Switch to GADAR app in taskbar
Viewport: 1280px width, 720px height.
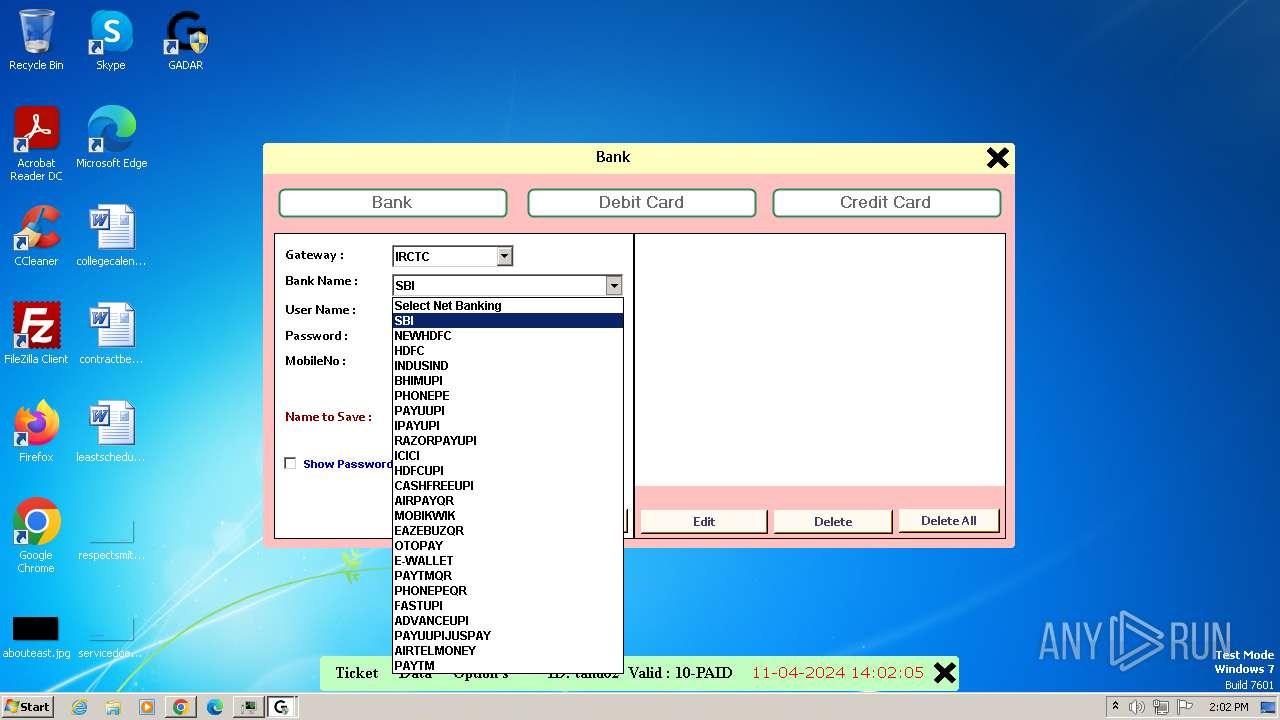(x=281, y=707)
